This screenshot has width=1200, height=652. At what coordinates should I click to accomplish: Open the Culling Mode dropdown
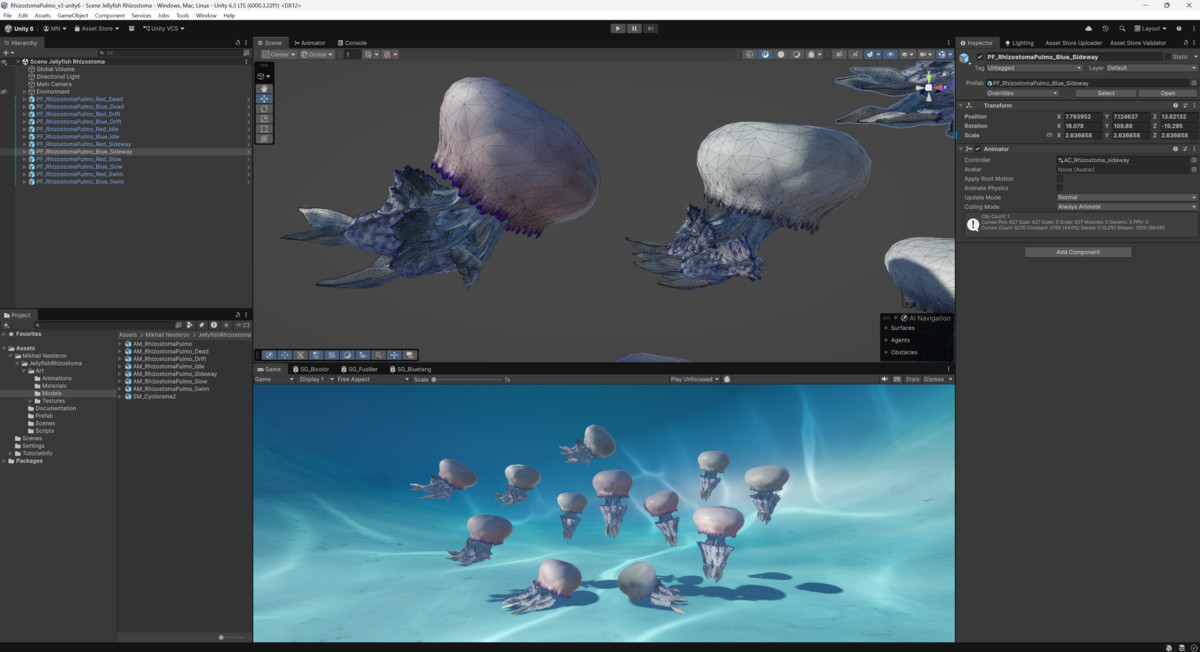(1126, 206)
